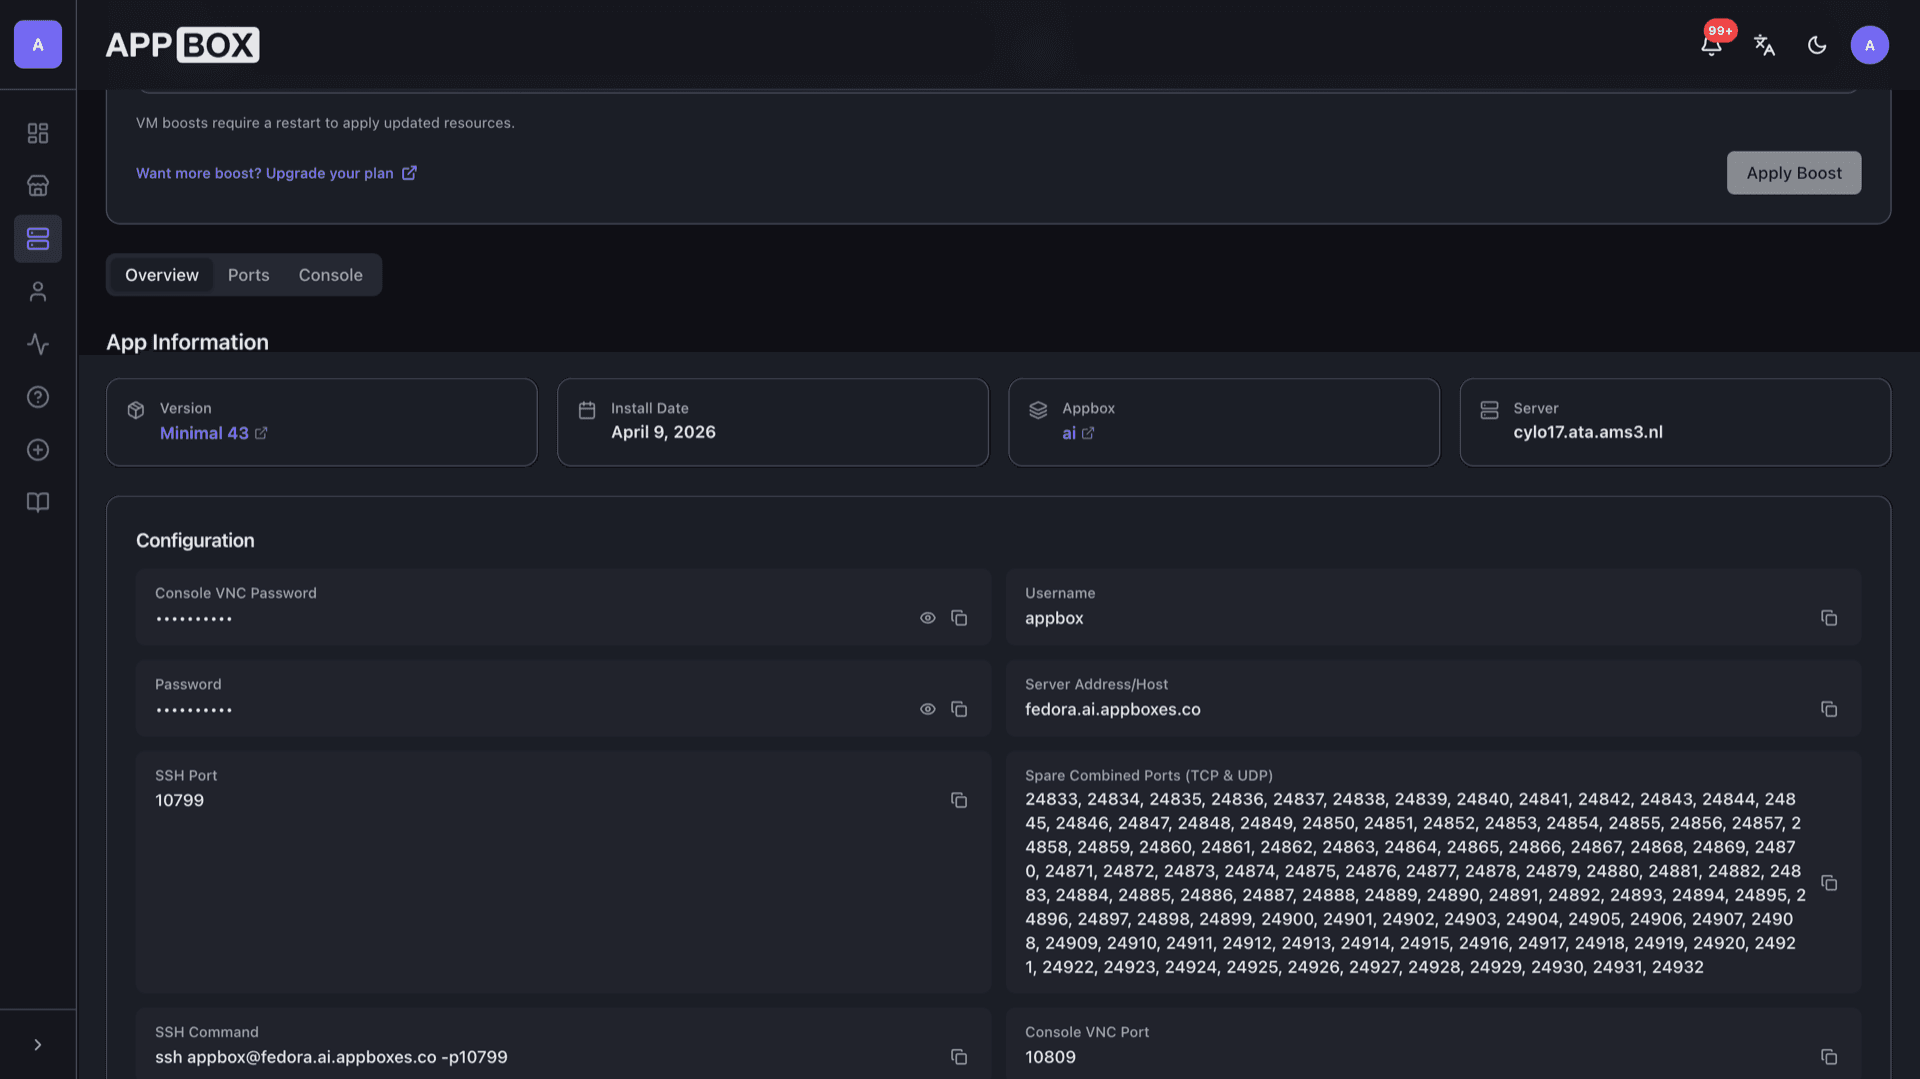
Task: Open the activity pulse icon in sidebar
Action: pyautogui.click(x=38, y=344)
